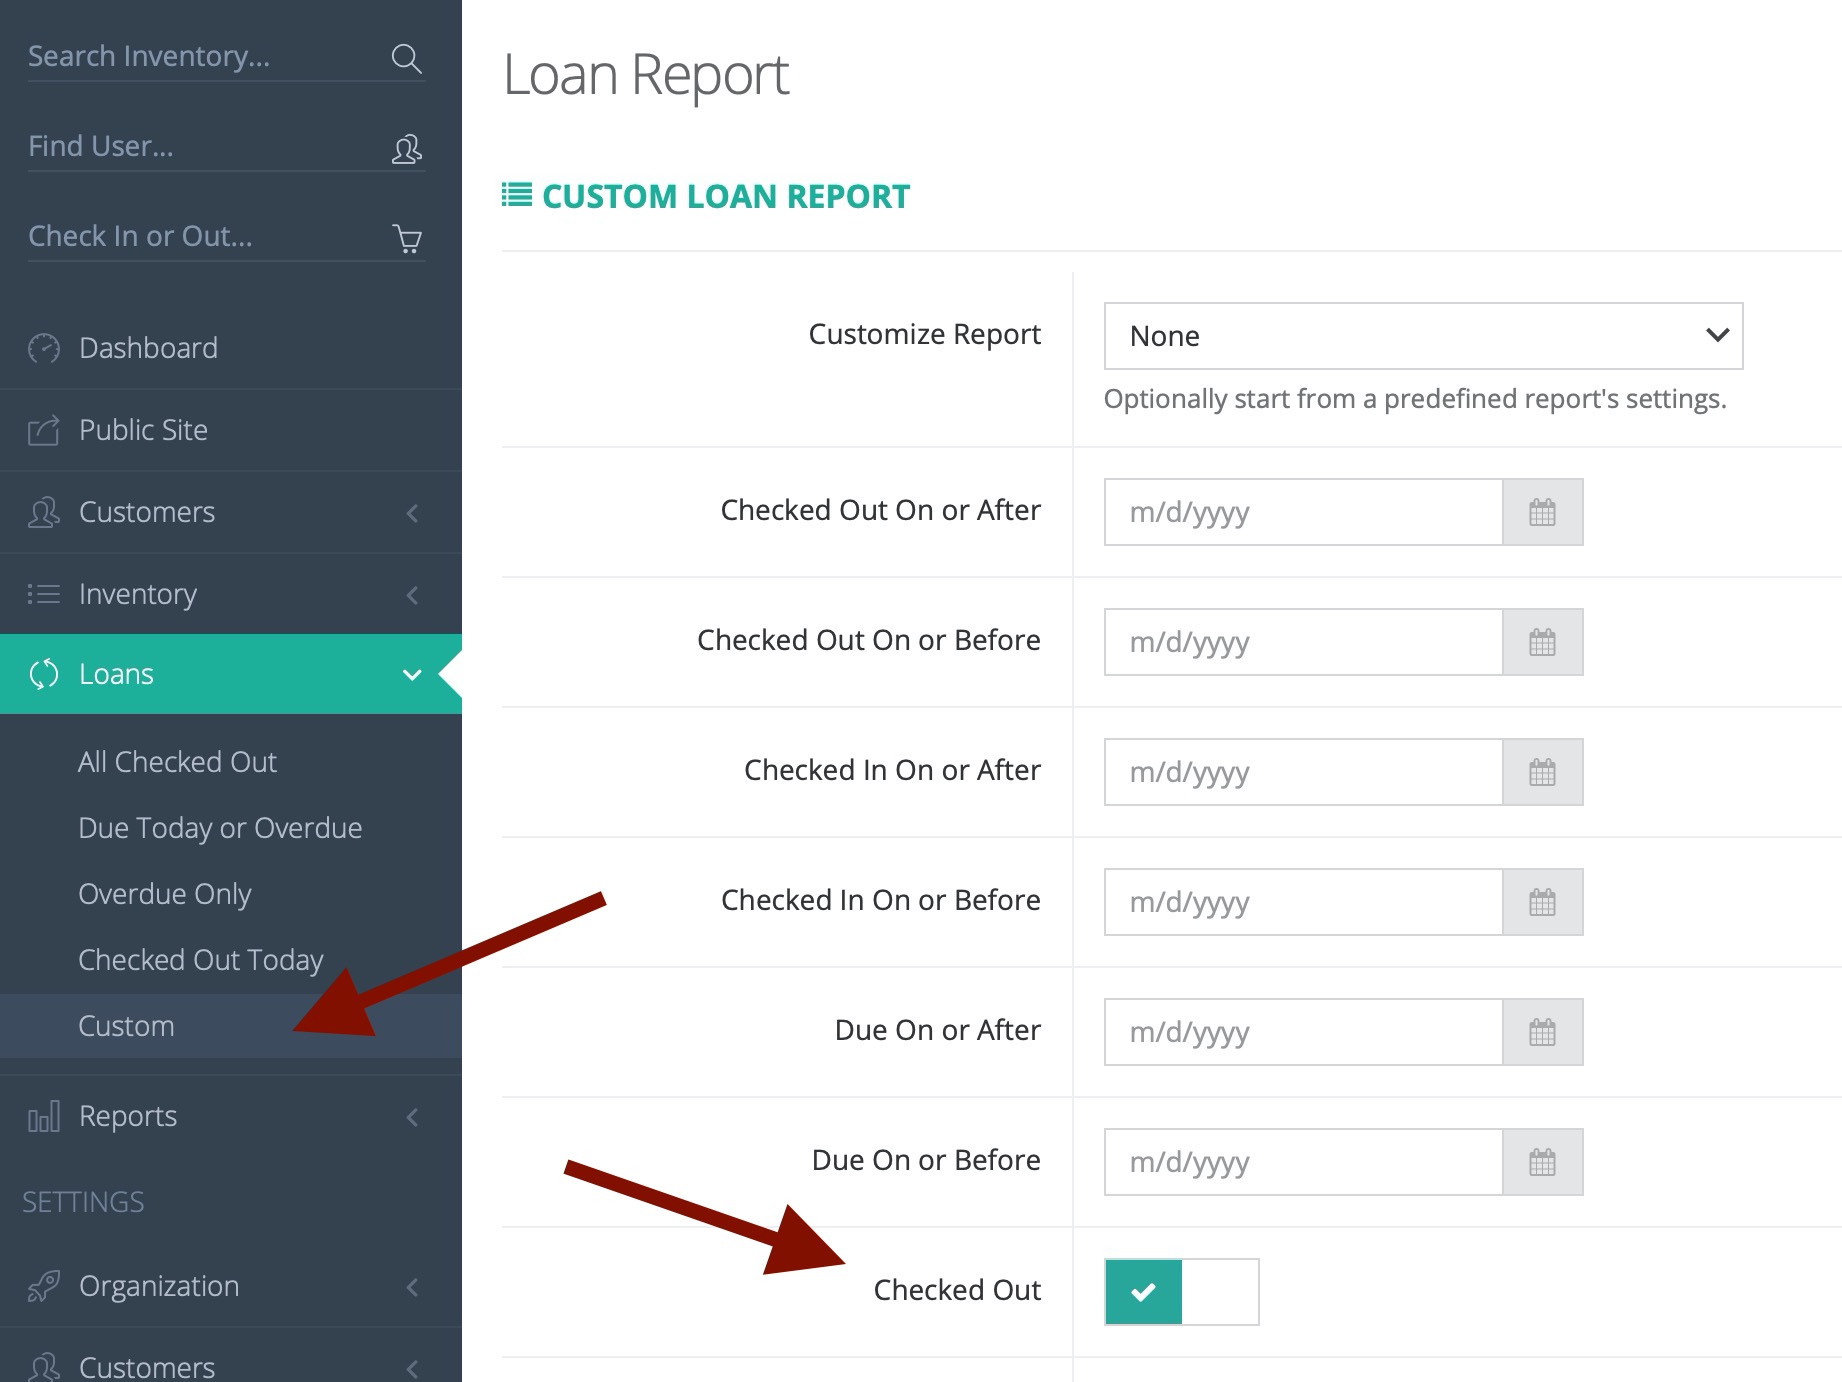The height and width of the screenshot is (1382, 1842).
Task: Click the Checked Out On or After date field
Action: pyautogui.click(x=1303, y=512)
